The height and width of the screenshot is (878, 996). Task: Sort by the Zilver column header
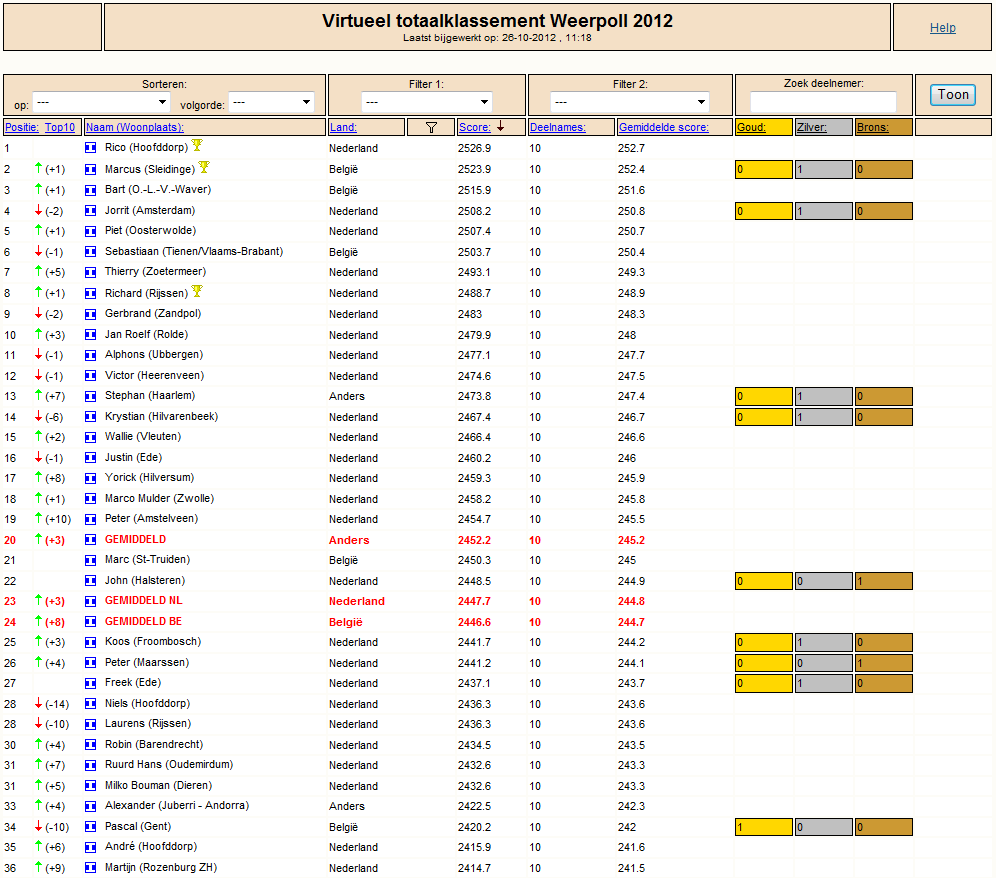coord(812,127)
